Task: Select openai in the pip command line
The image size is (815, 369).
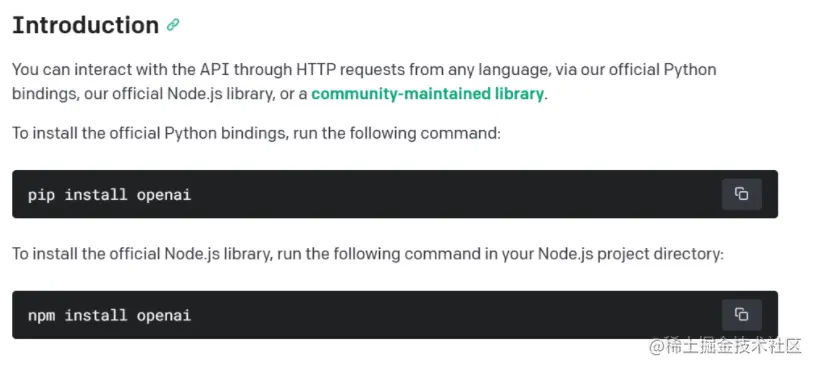Action: pos(164,195)
